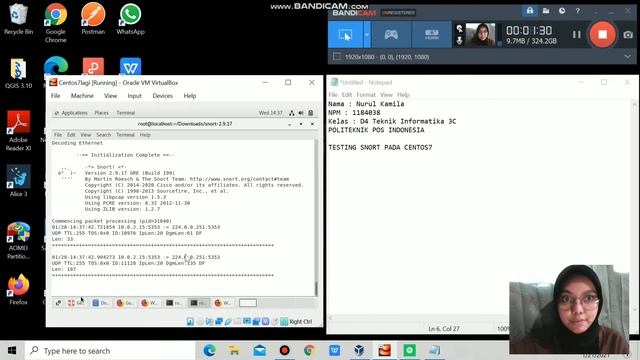The width and height of the screenshot is (640, 360).
Task: Expand the Bandicam bottom panel chevron
Action: coord(627,57)
